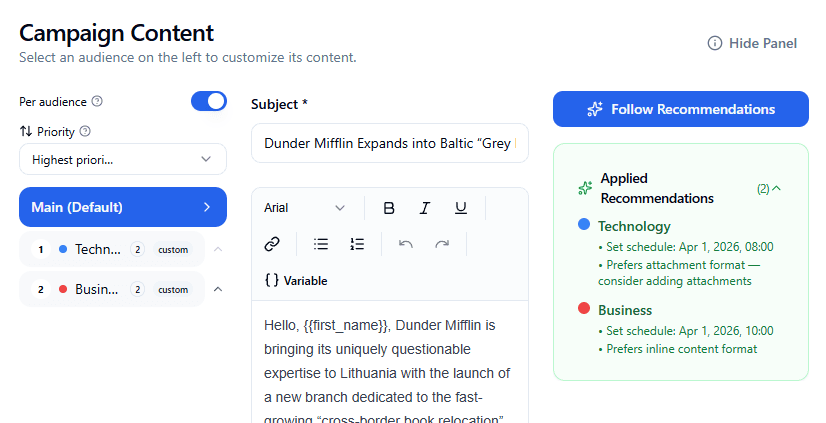The width and height of the screenshot is (826, 423).
Task: Click the Campaign Content heading
Action: (116, 33)
